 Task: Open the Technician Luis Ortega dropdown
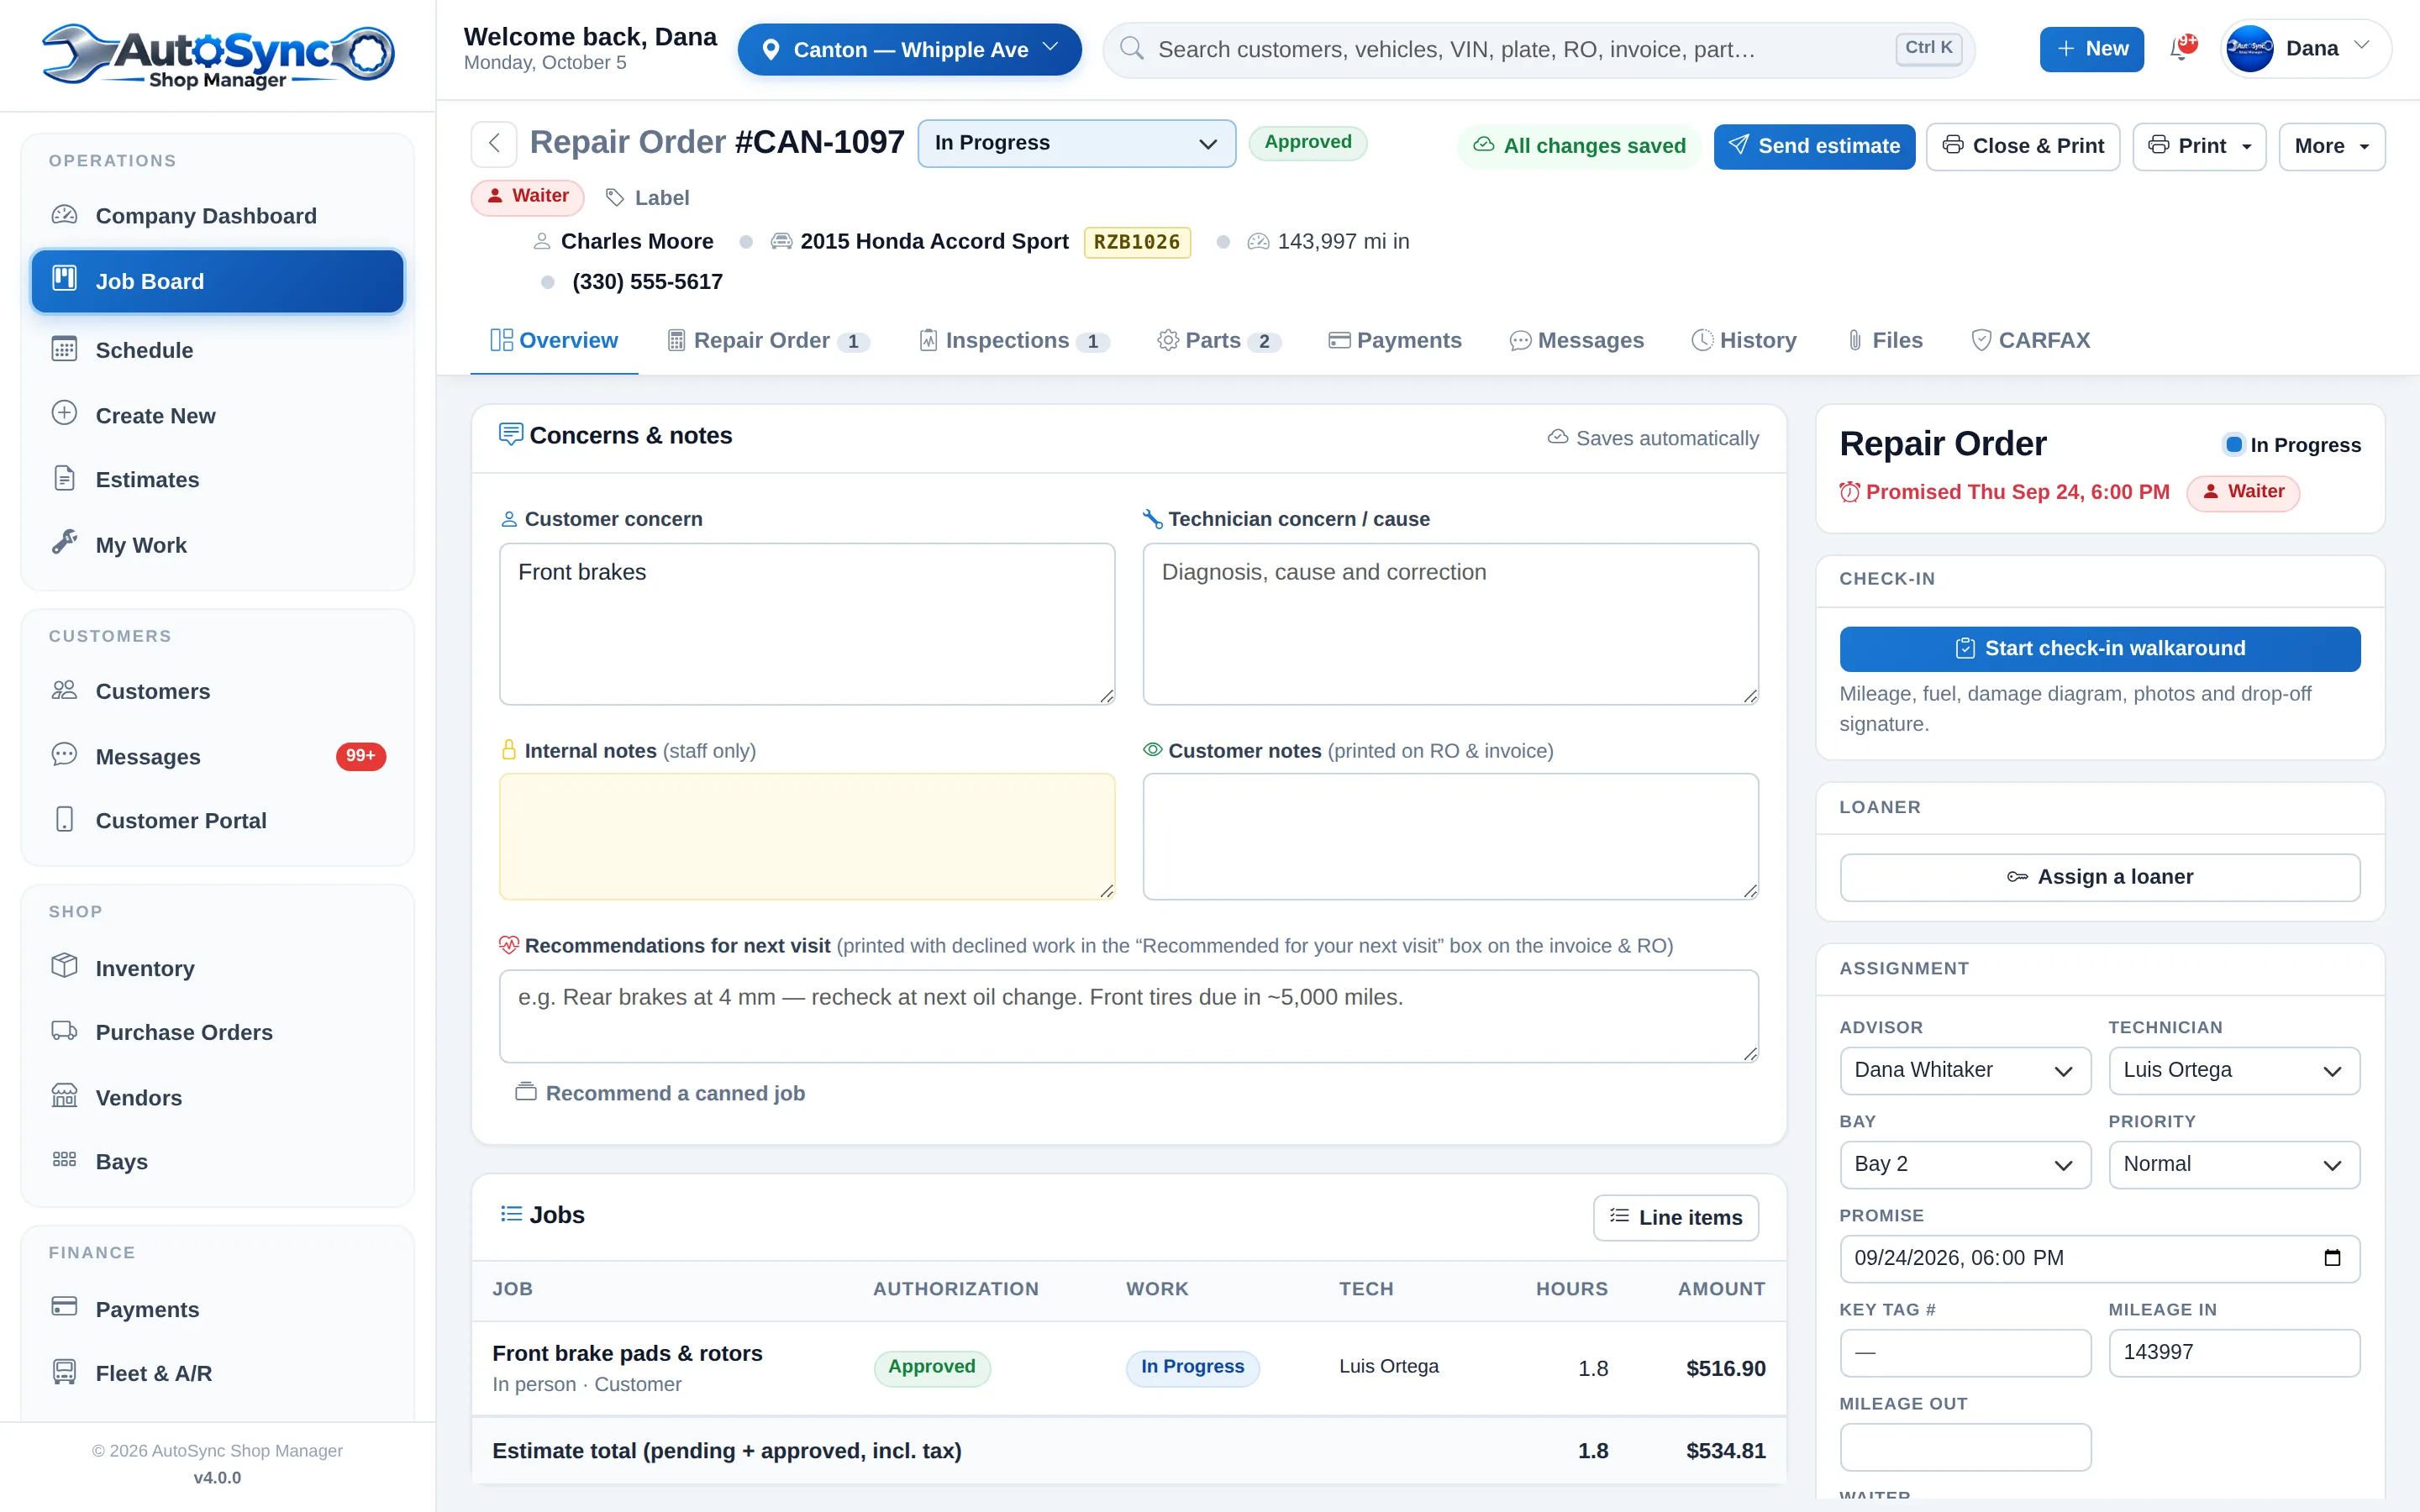tap(2234, 1070)
